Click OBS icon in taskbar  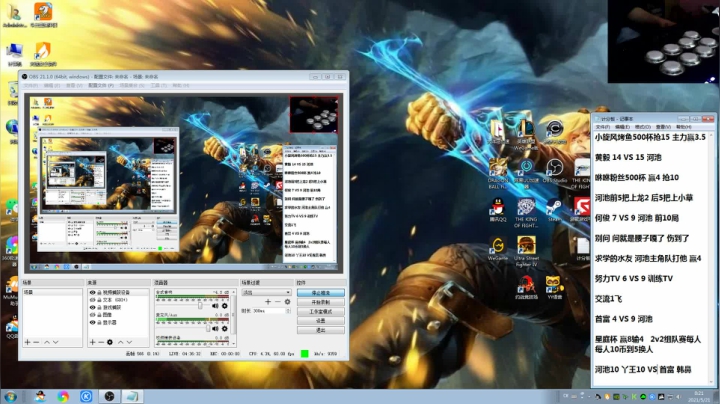109,396
